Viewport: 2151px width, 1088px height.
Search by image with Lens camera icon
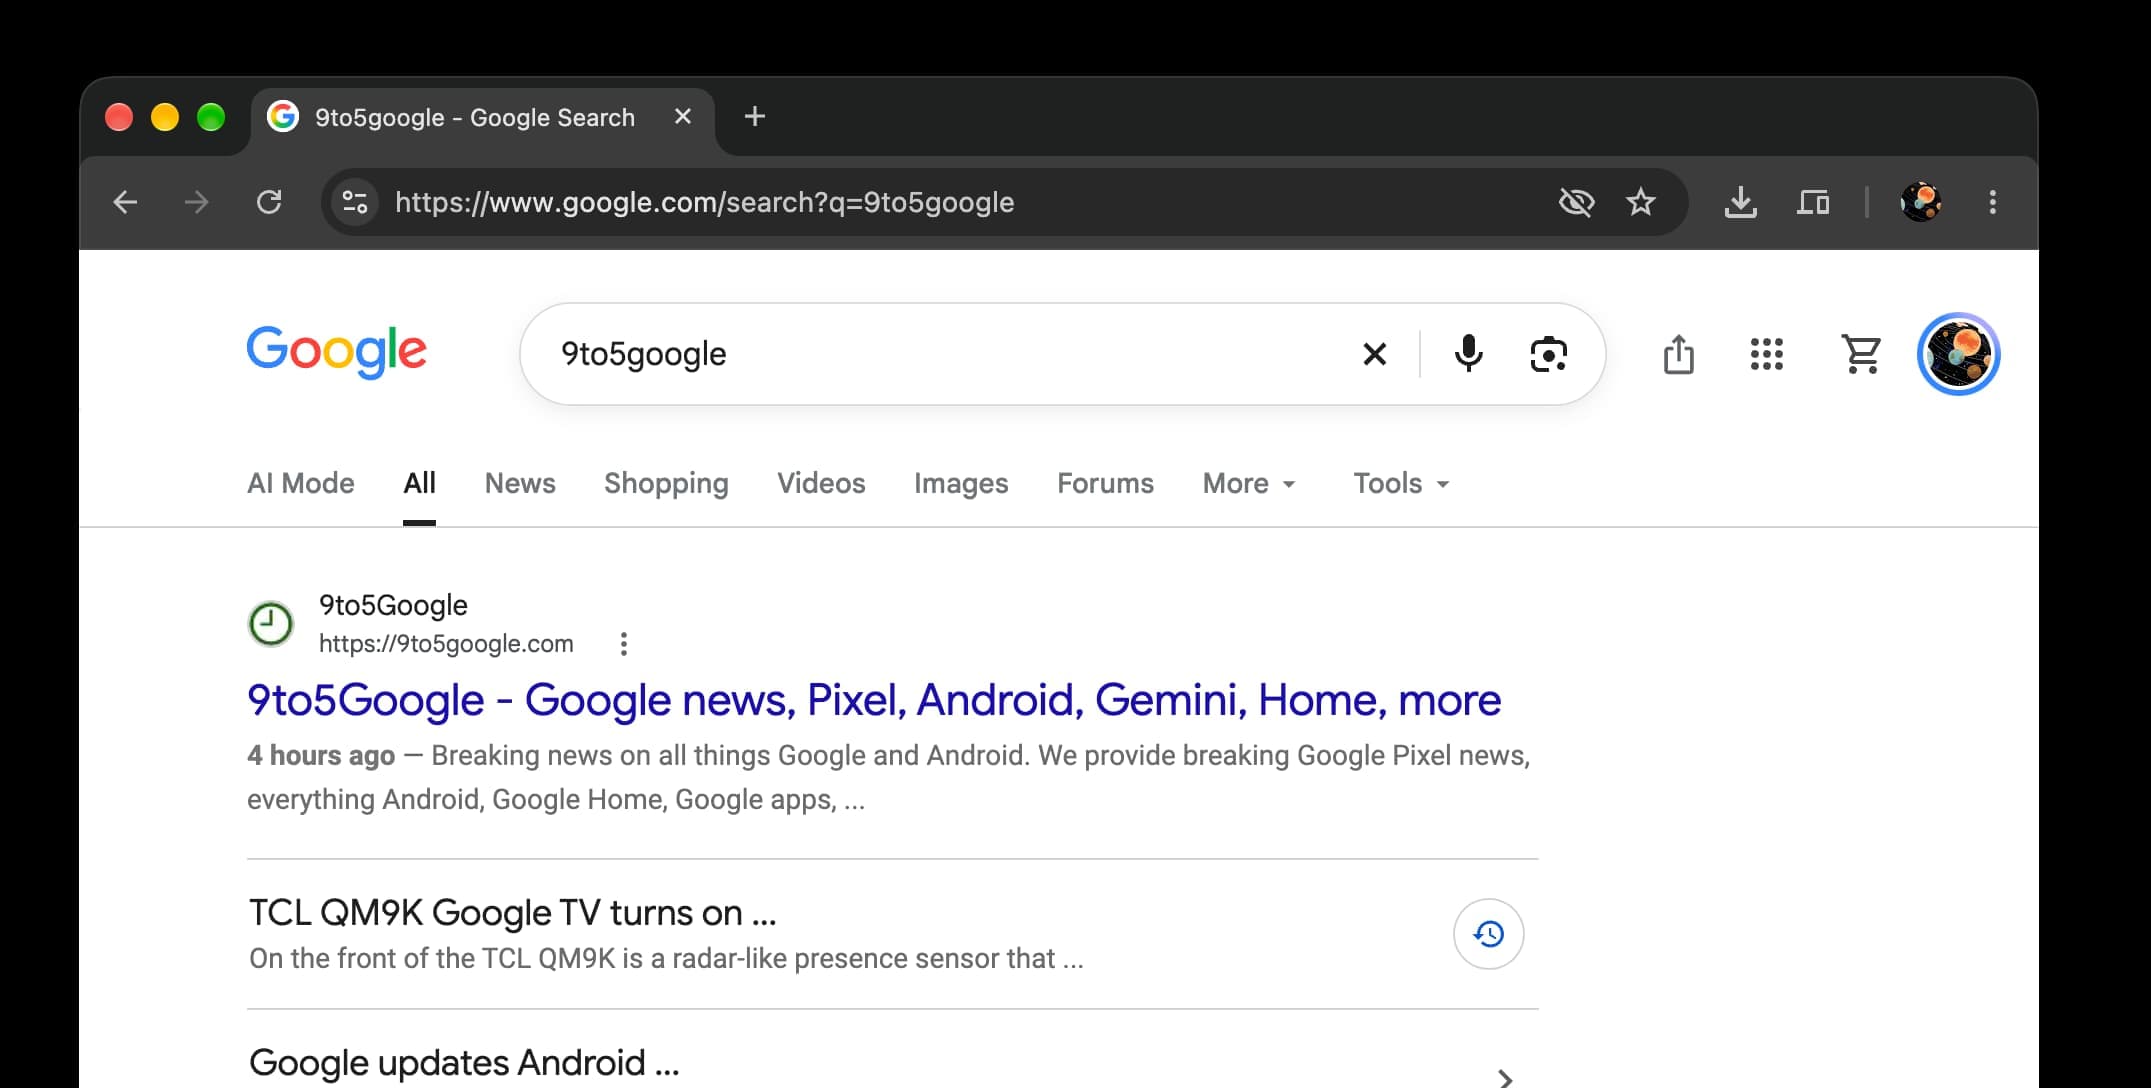(1549, 354)
